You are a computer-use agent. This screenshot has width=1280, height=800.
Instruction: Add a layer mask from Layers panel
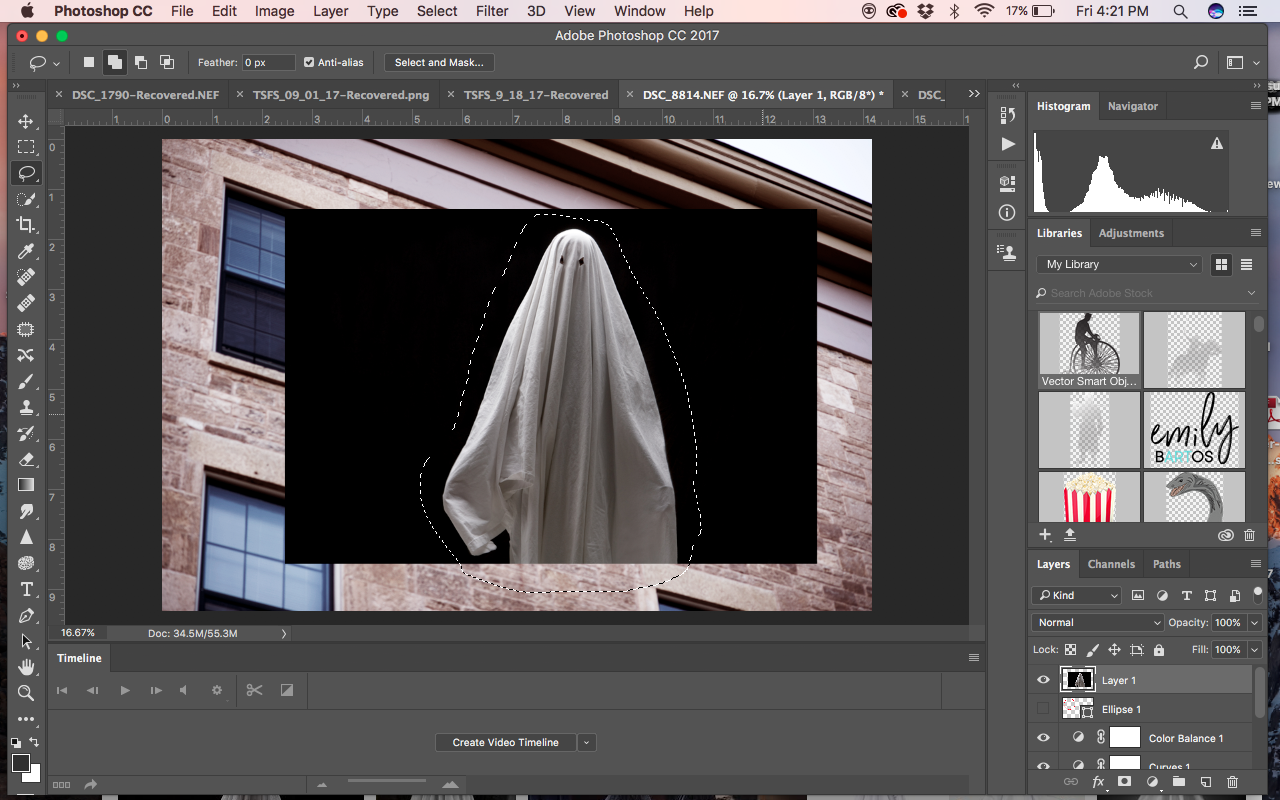(x=1124, y=782)
